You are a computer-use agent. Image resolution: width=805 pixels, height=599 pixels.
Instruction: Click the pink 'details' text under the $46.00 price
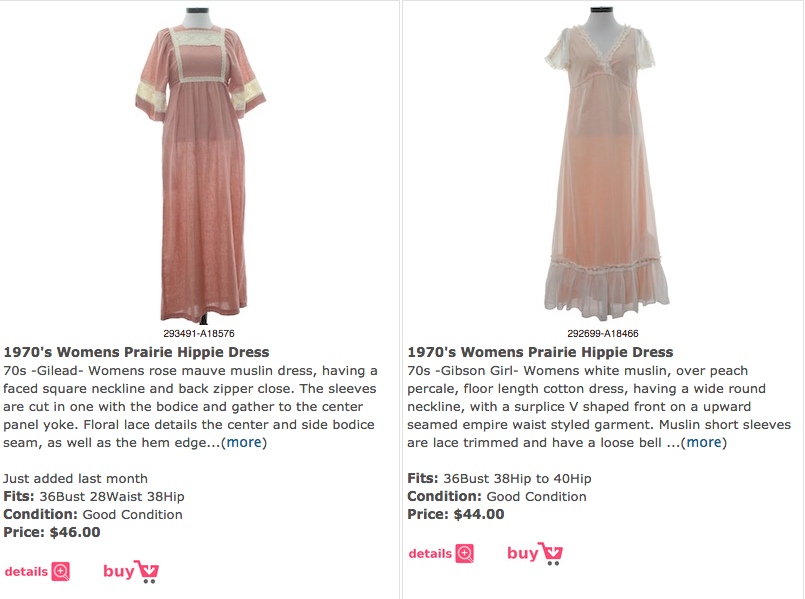pos(26,571)
